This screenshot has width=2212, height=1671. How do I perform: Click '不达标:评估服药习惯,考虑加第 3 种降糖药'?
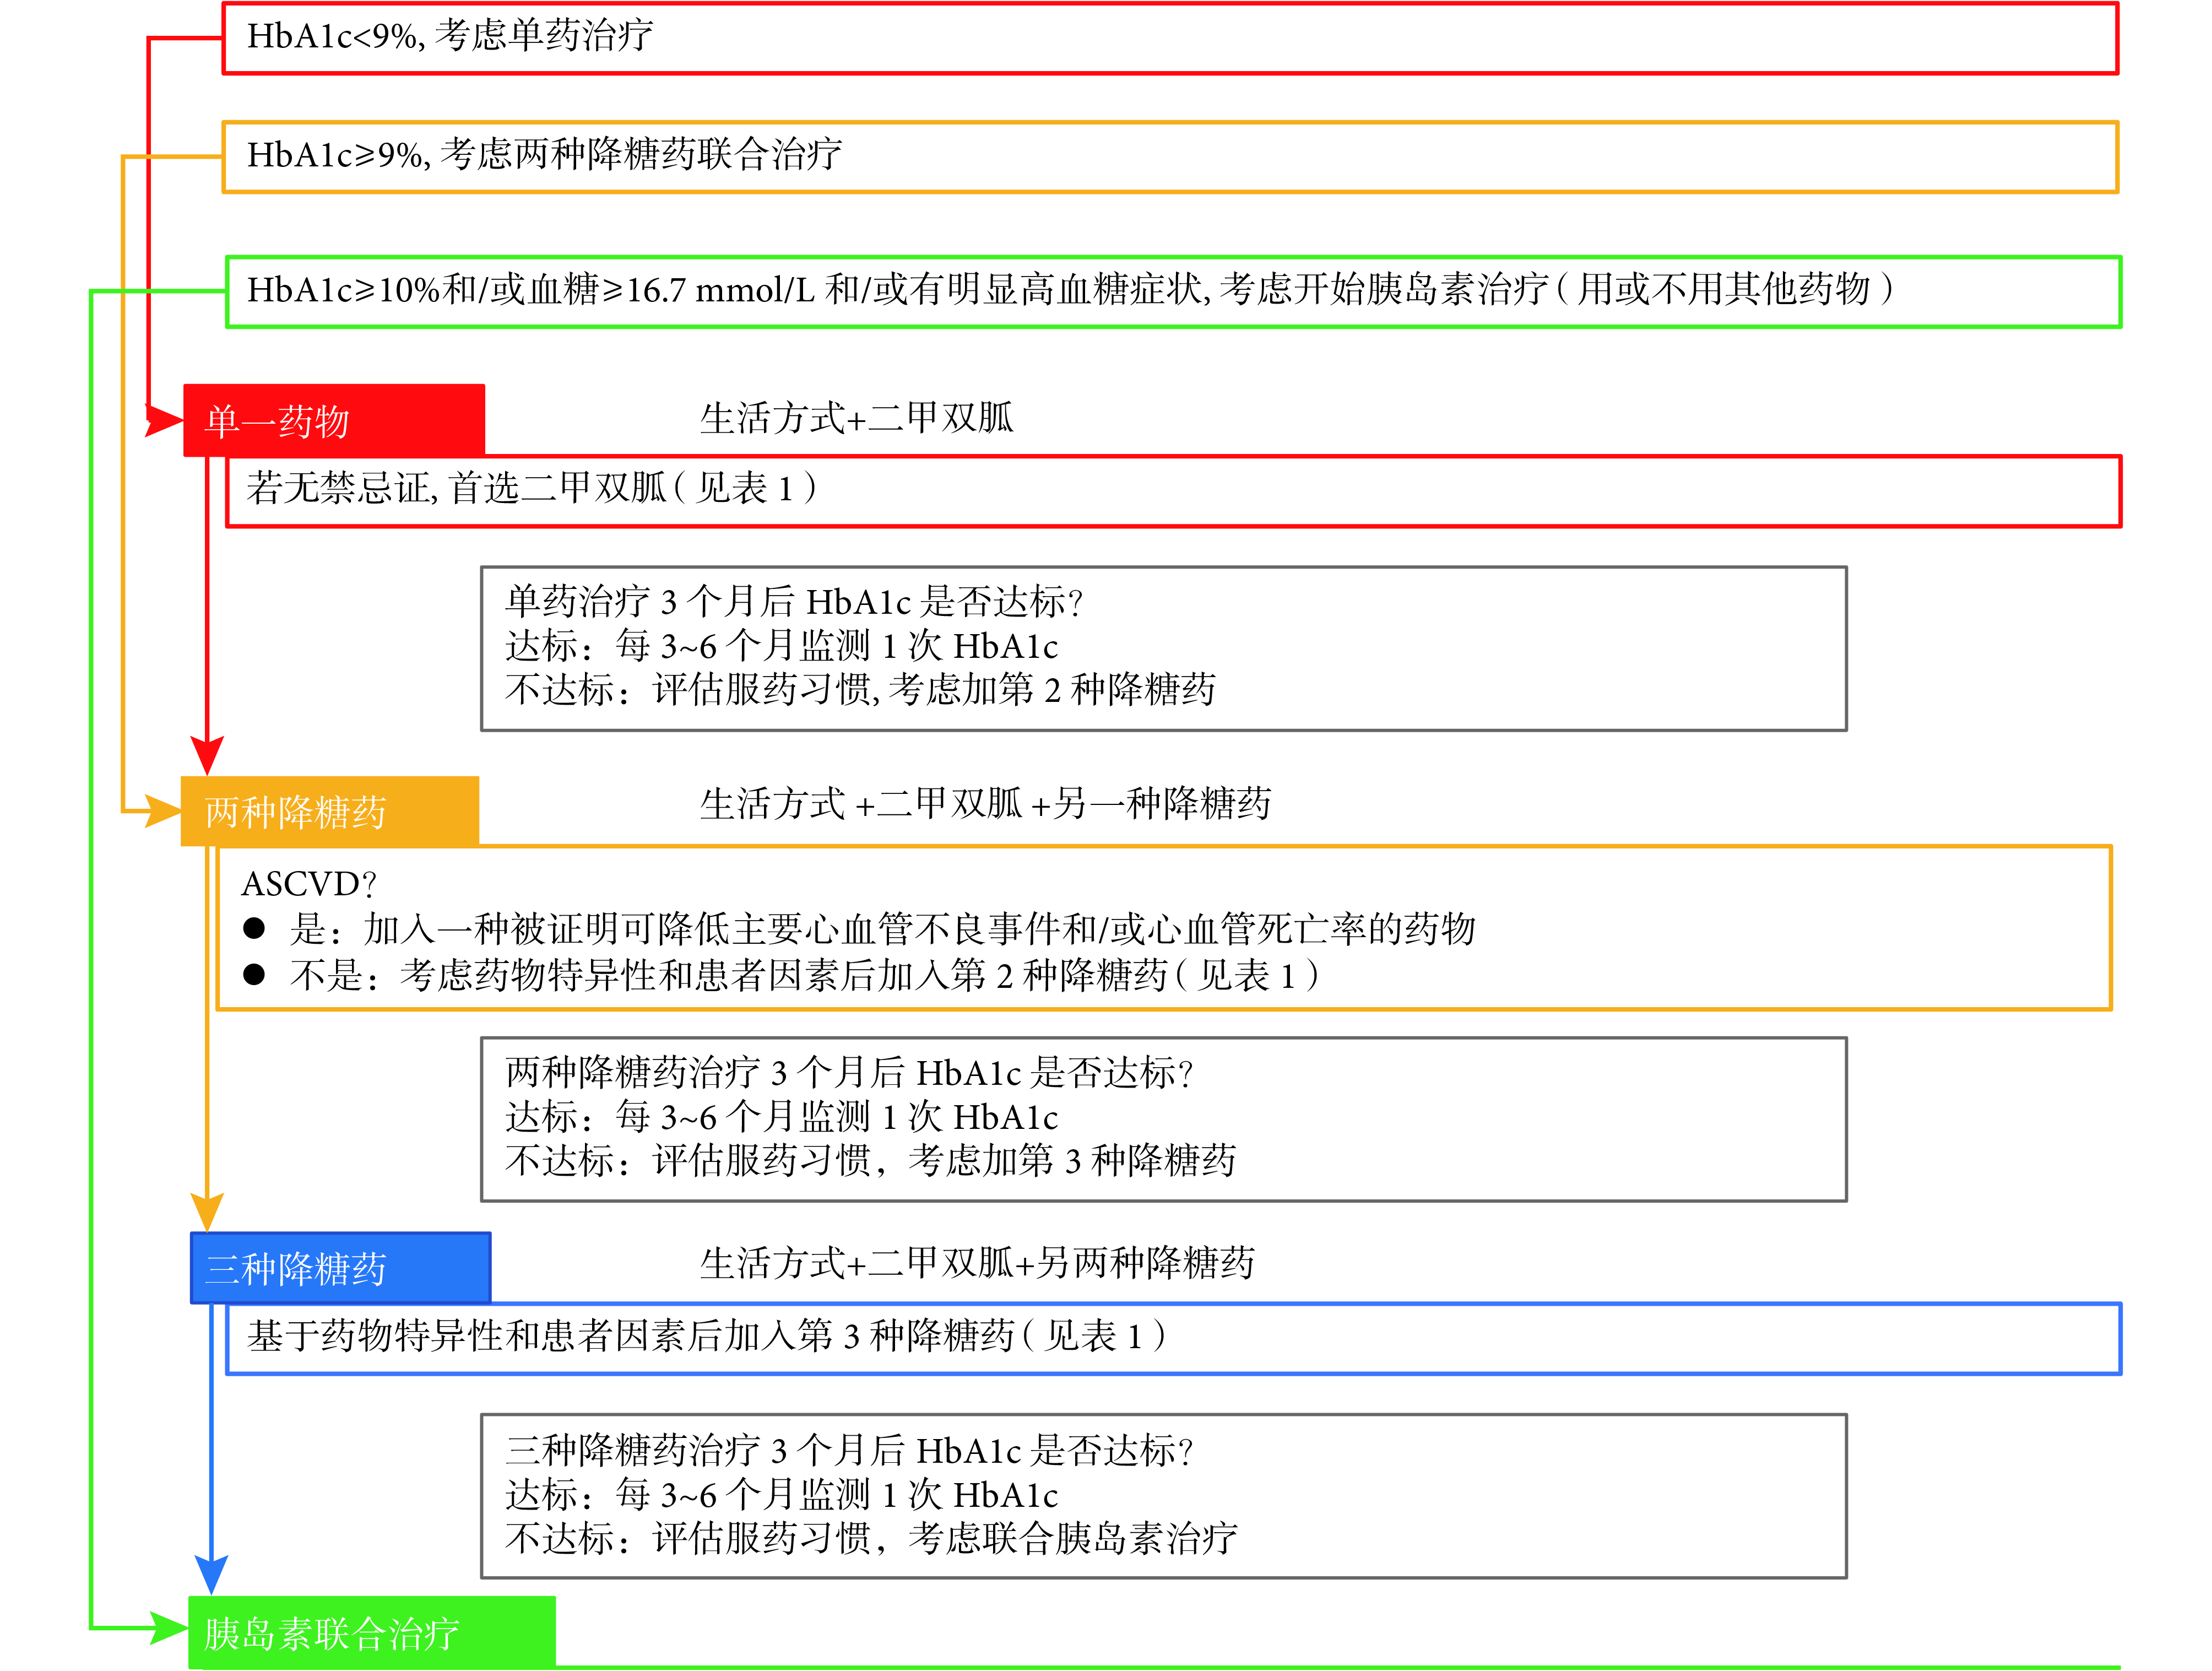coord(871,1161)
